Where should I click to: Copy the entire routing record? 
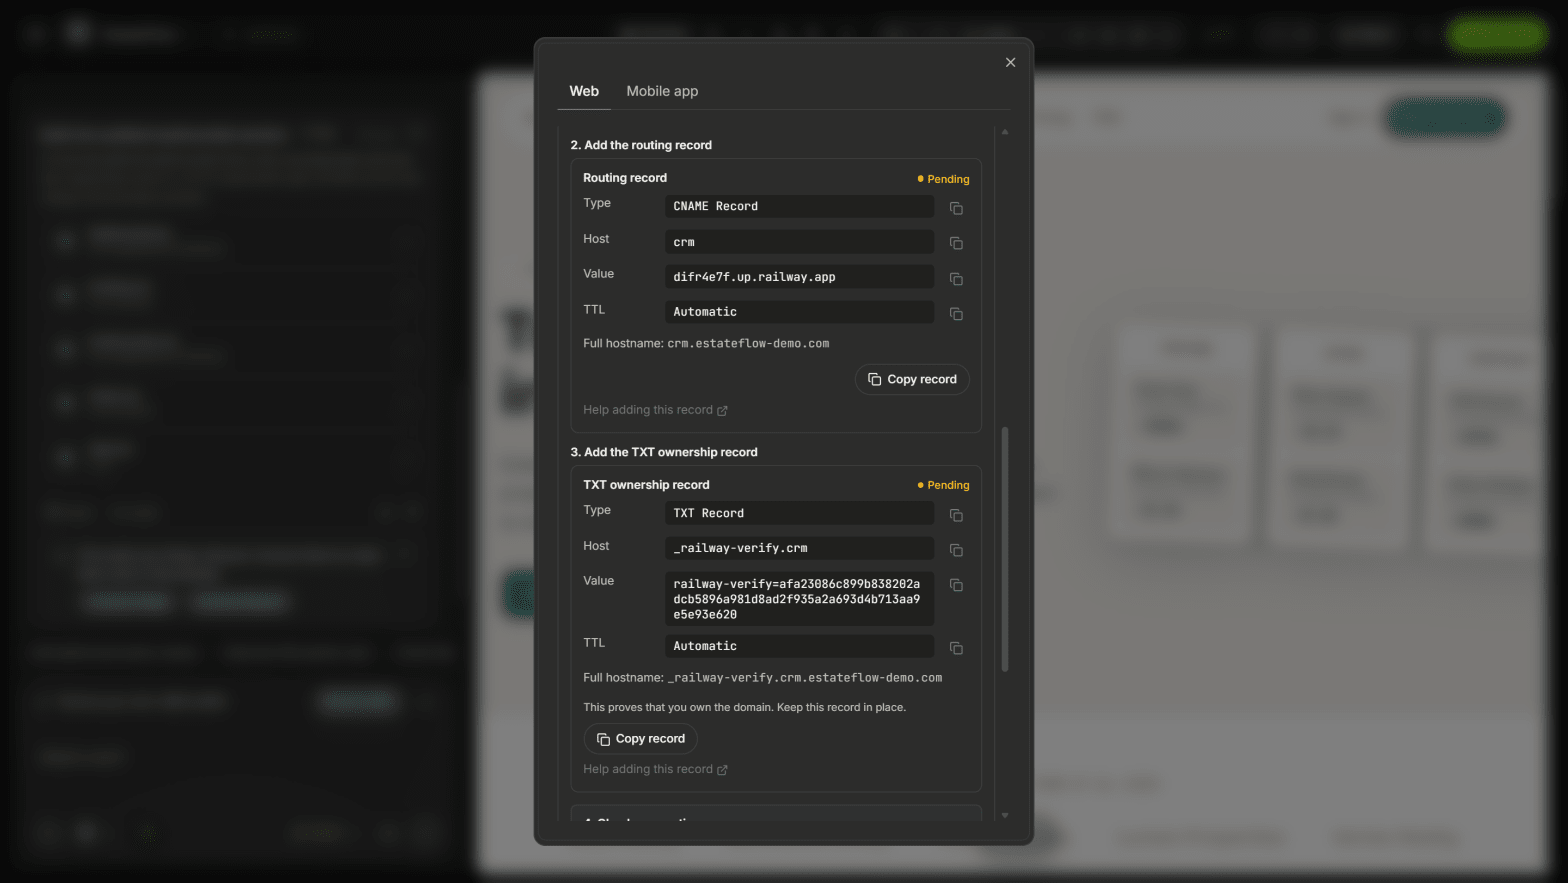912,379
